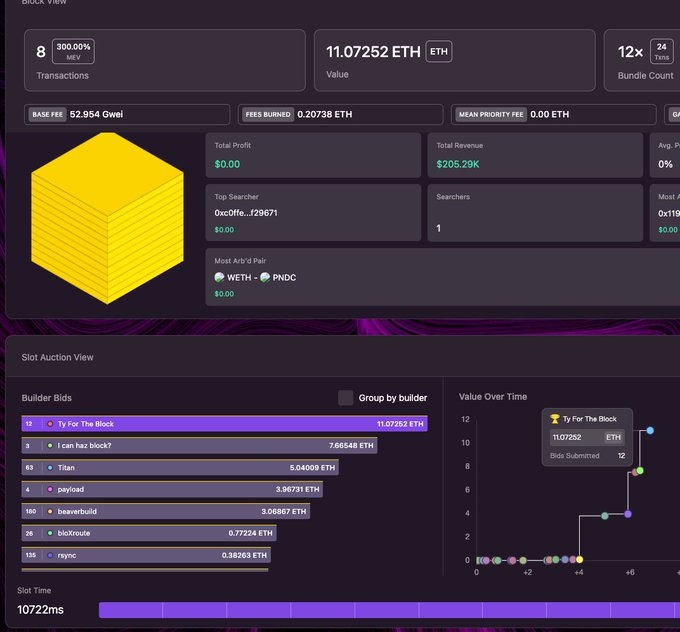
Task: Click the blue winning bid point on chart
Action: click(x=650, y=430)
